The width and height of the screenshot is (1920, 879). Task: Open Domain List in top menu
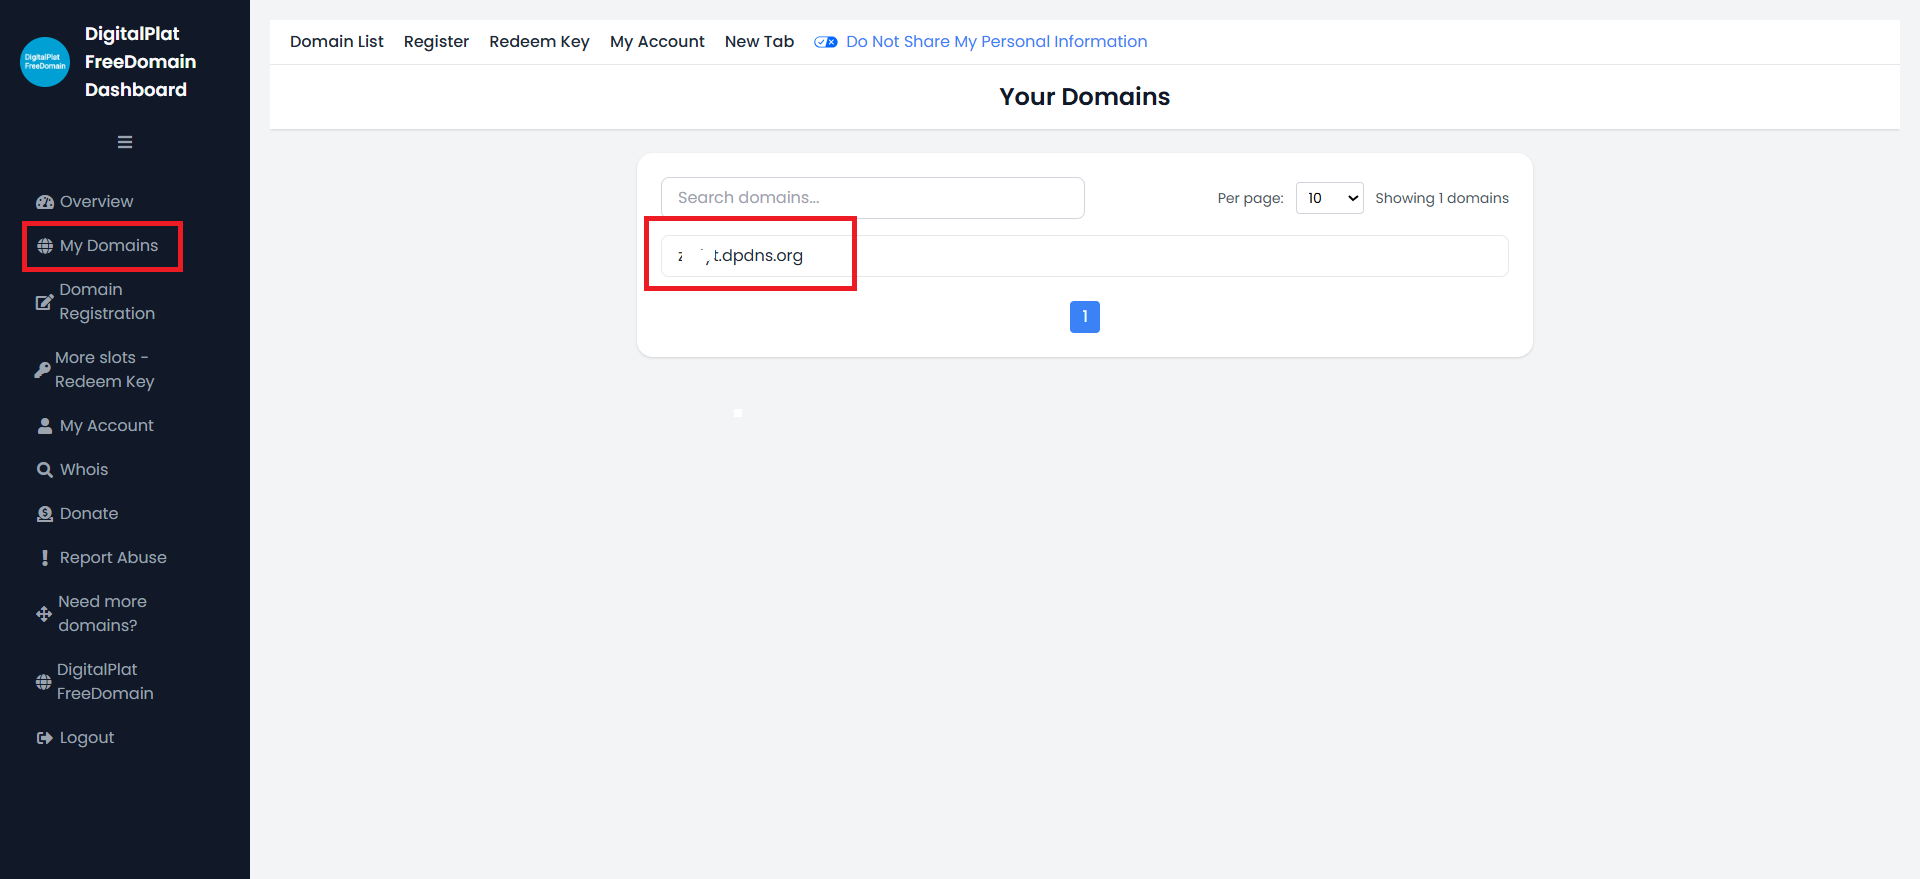336,42
